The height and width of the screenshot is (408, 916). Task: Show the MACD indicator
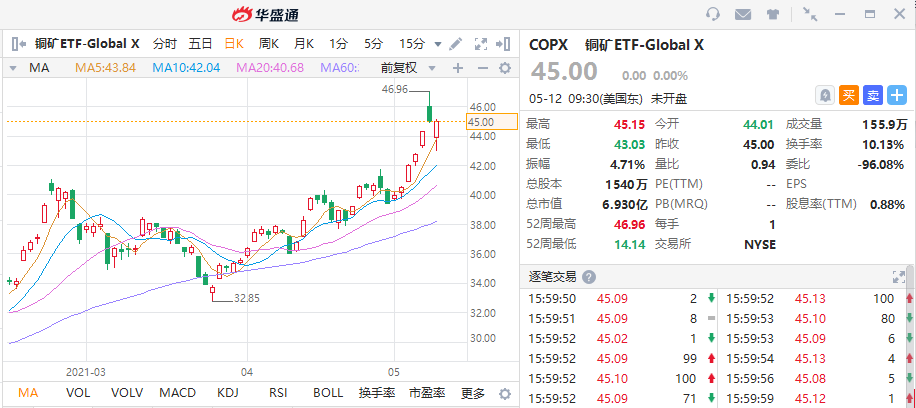(x=178, y=393)
